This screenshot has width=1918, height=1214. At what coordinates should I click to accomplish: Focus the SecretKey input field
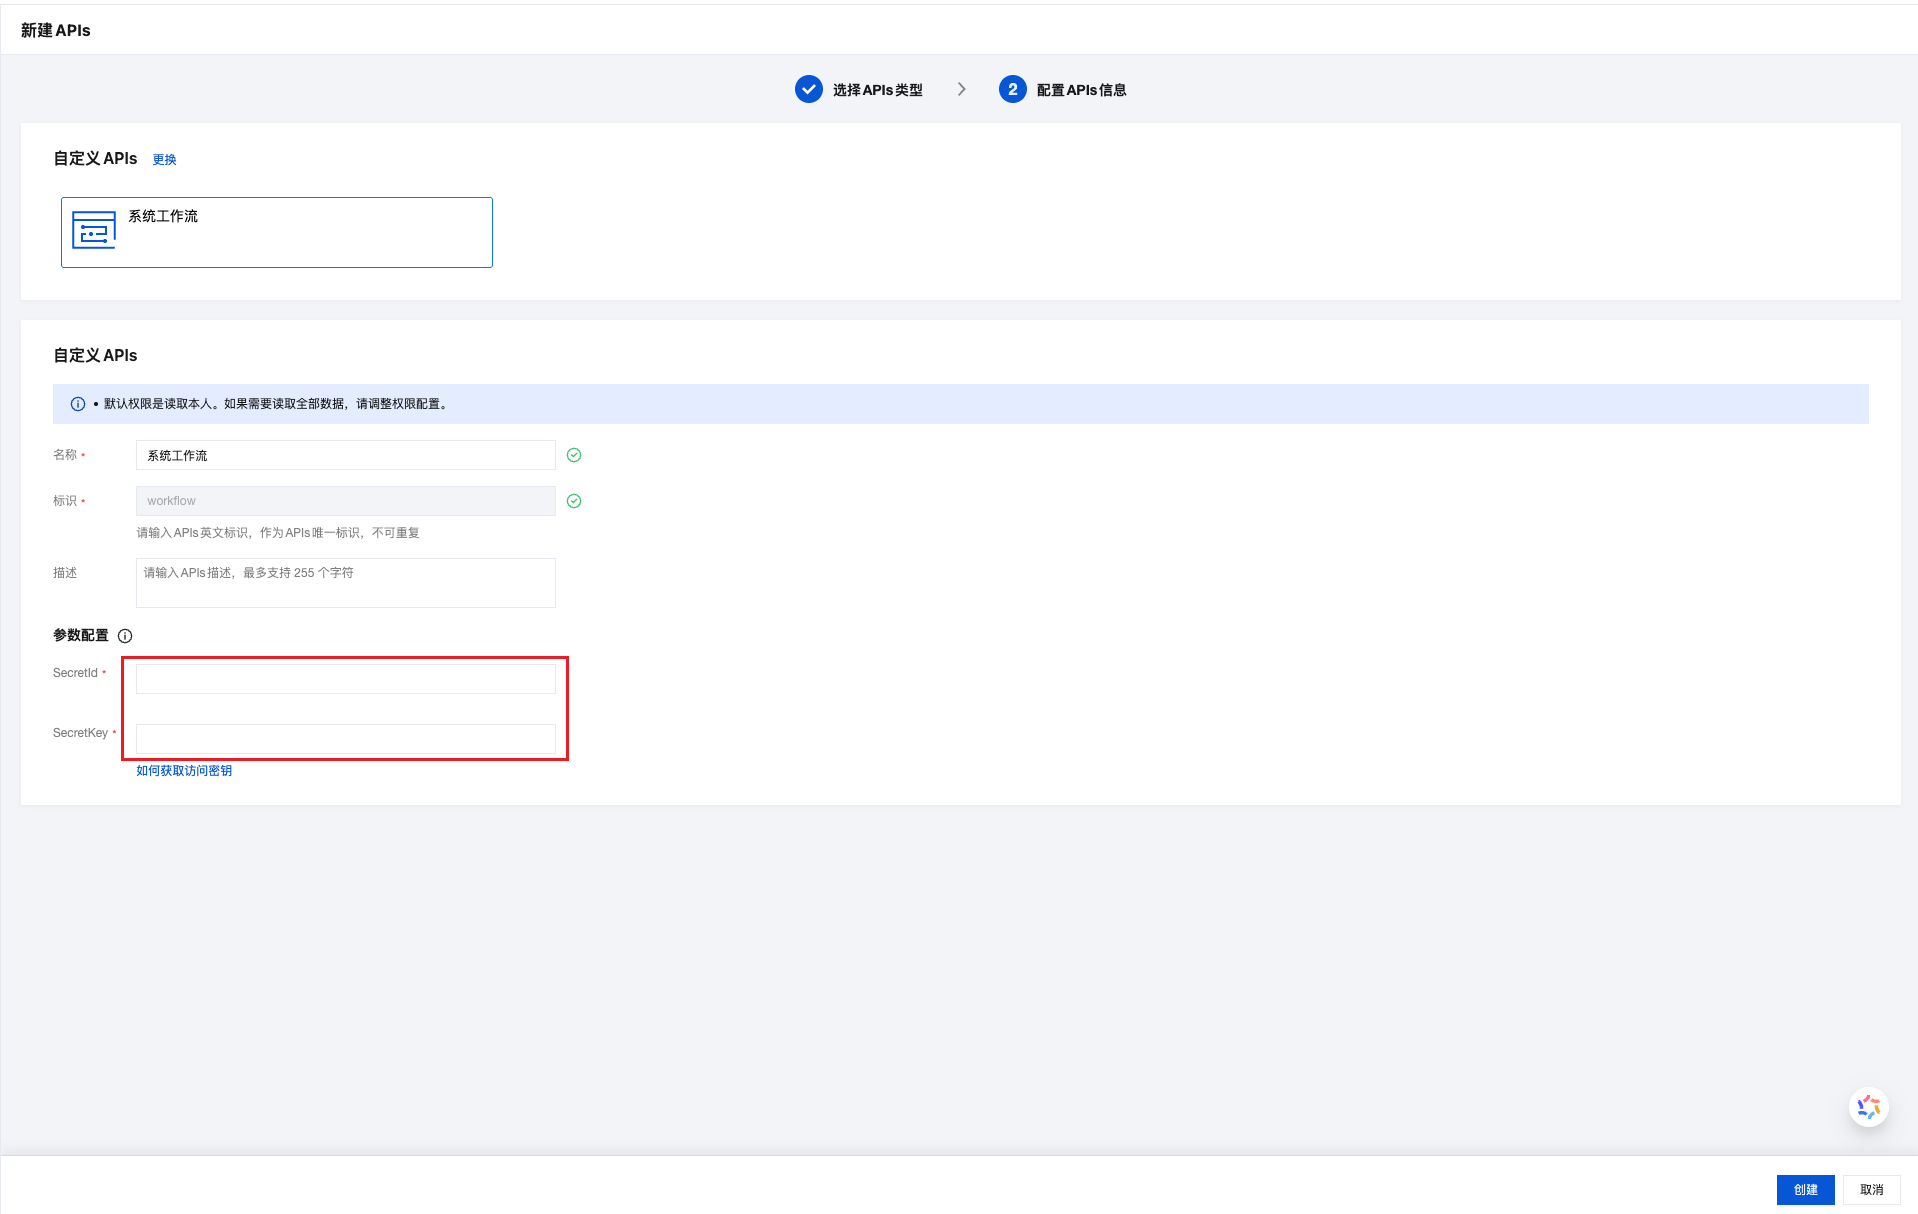pos(345,739)
